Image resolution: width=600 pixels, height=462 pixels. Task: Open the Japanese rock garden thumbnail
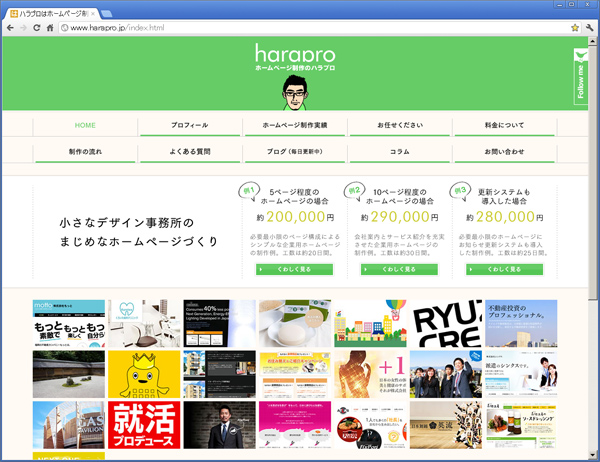tap(69, 374)
